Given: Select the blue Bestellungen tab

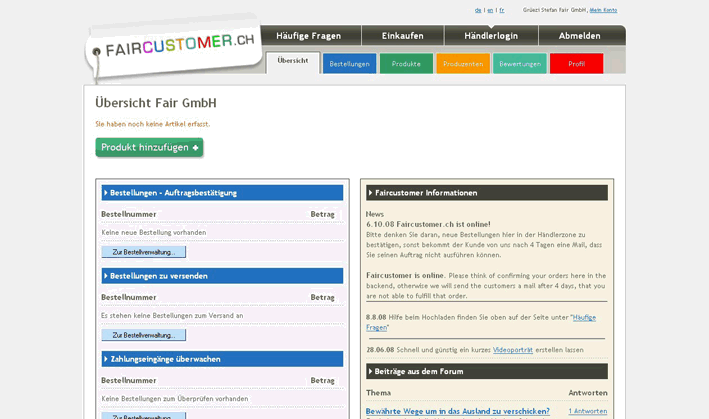Looking at the screenshot, I should coord(350,64).
